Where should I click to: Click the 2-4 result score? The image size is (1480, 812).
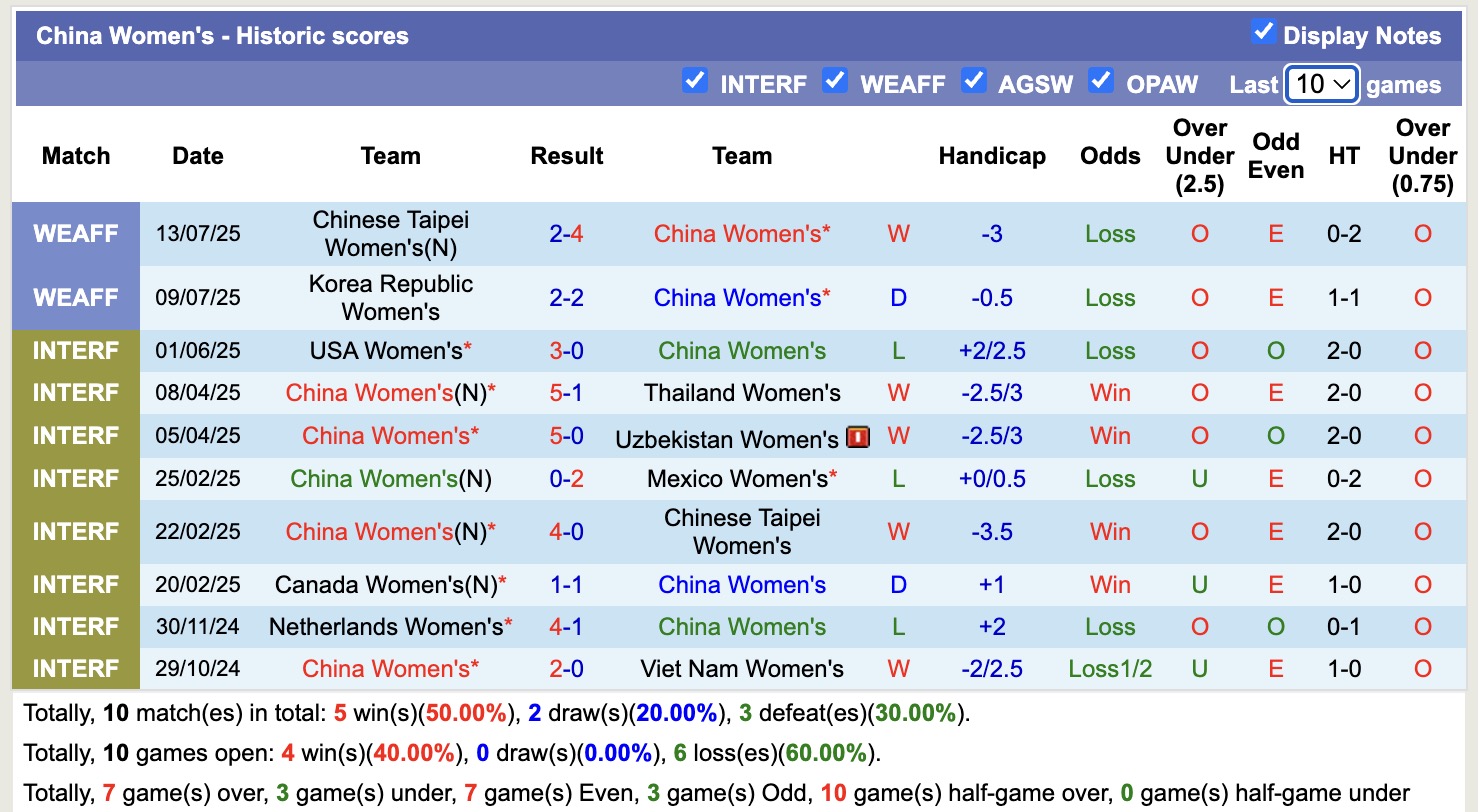pos(566,234)
